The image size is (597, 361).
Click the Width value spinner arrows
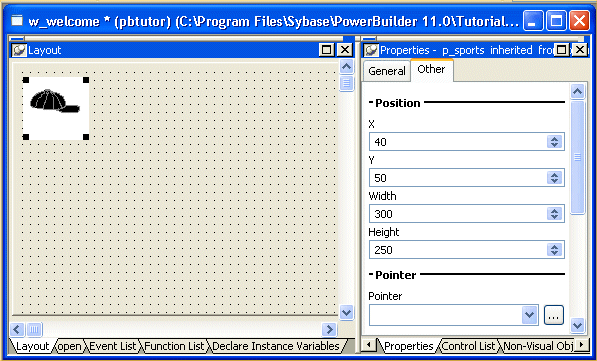coord(554,214)
